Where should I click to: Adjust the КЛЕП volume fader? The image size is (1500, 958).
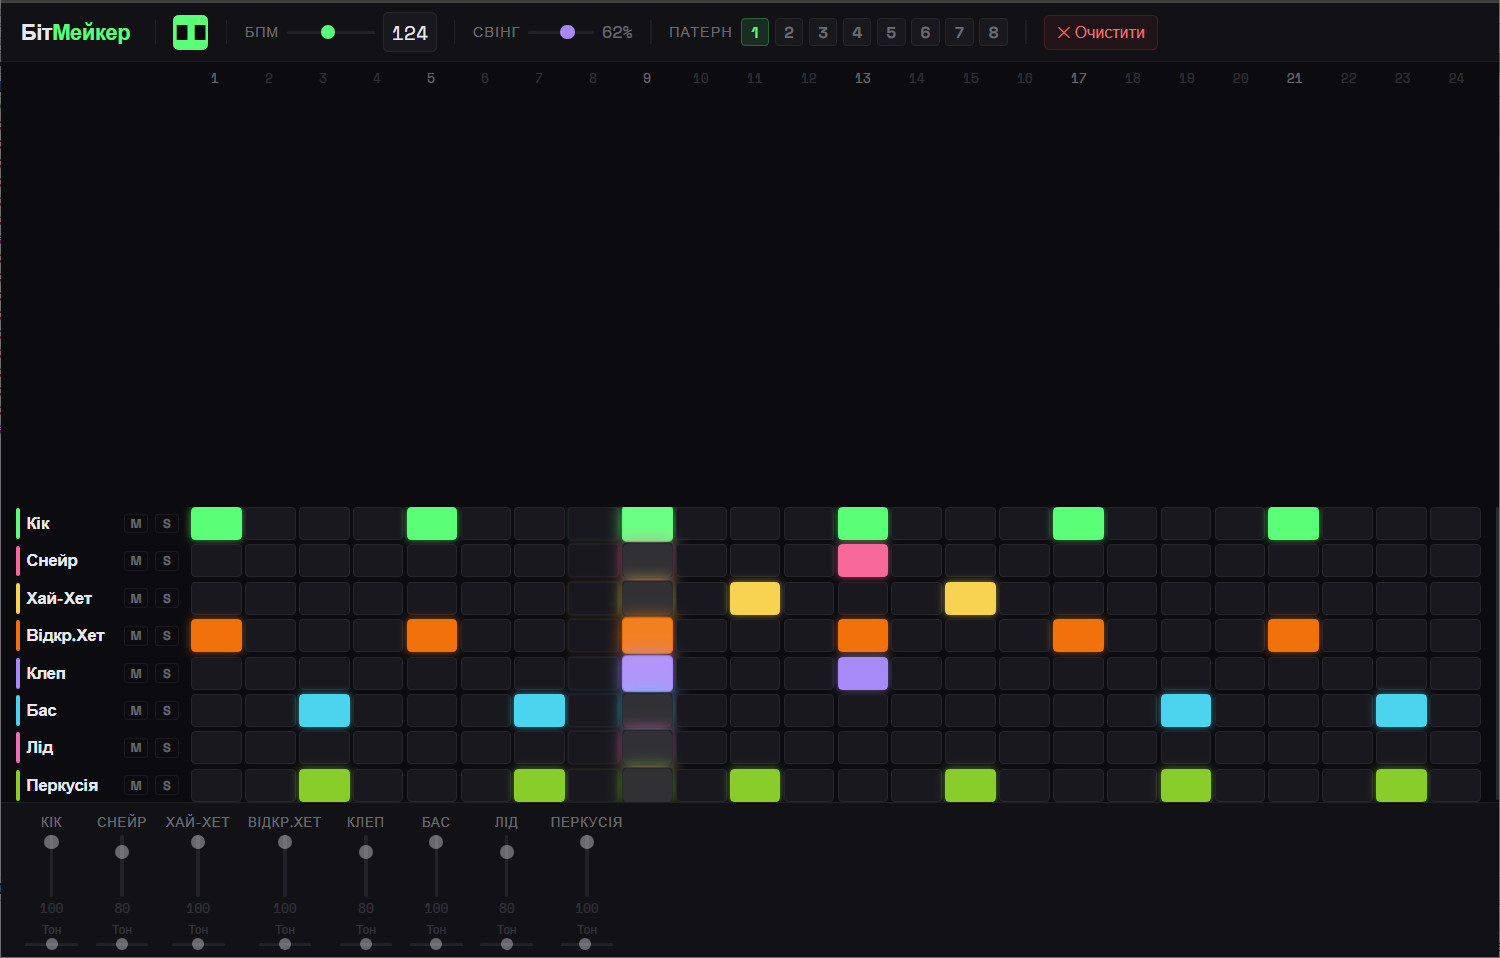[x=366, y=866]
